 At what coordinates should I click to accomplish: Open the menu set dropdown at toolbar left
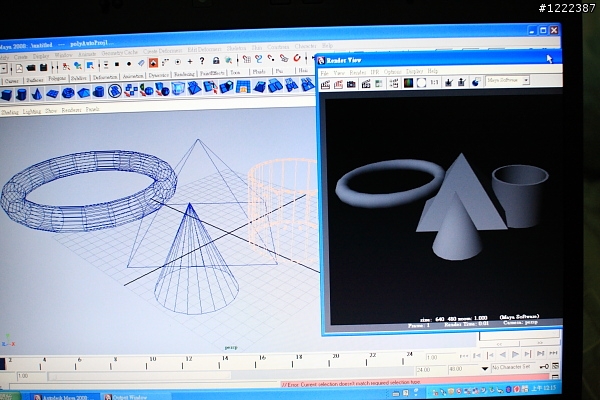[x=3, y=70]
